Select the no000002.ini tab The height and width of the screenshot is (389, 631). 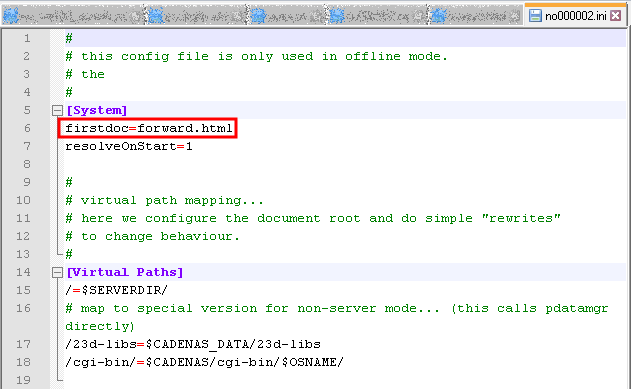(575, 16)
